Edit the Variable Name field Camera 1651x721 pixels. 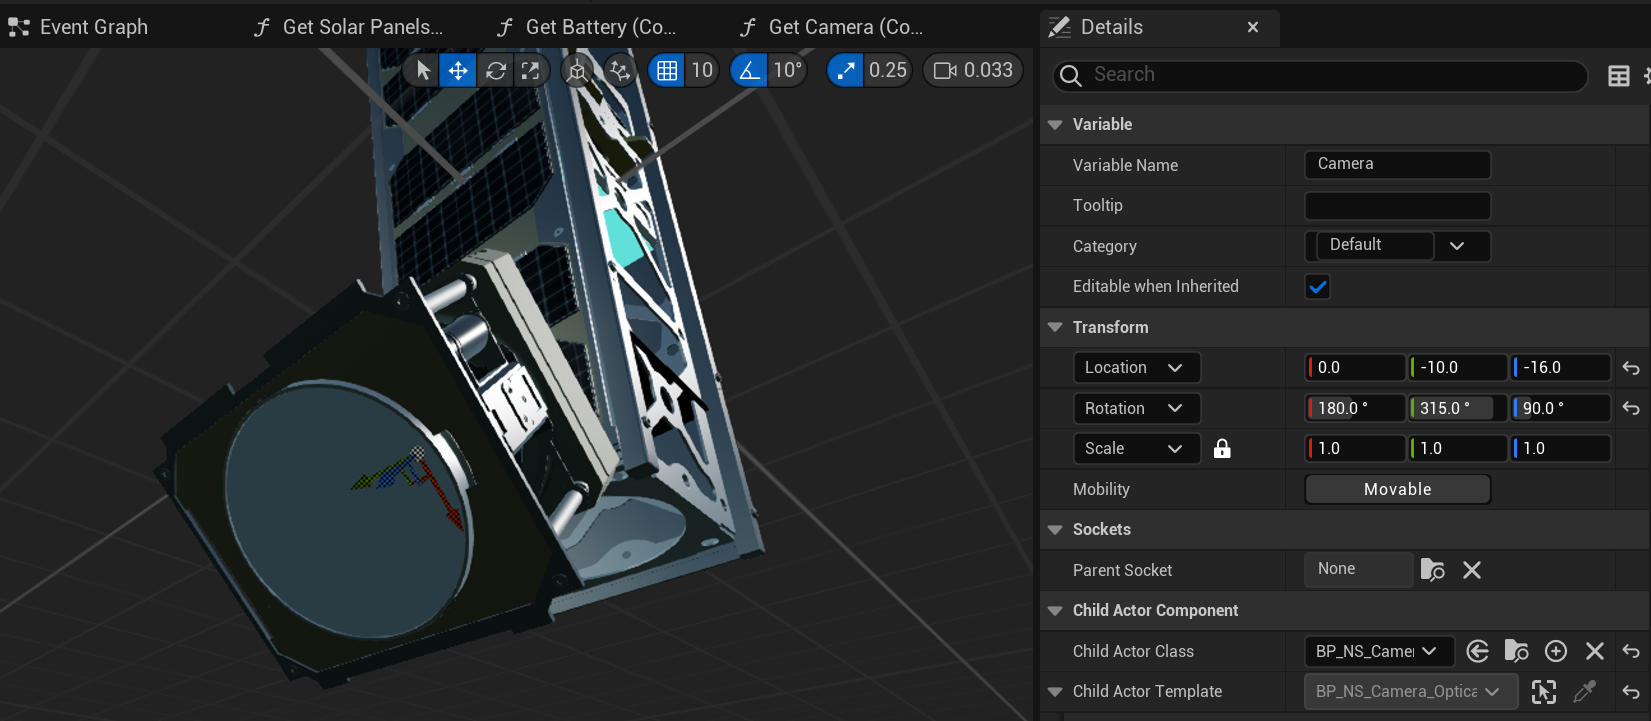[x=1397, y=164]
